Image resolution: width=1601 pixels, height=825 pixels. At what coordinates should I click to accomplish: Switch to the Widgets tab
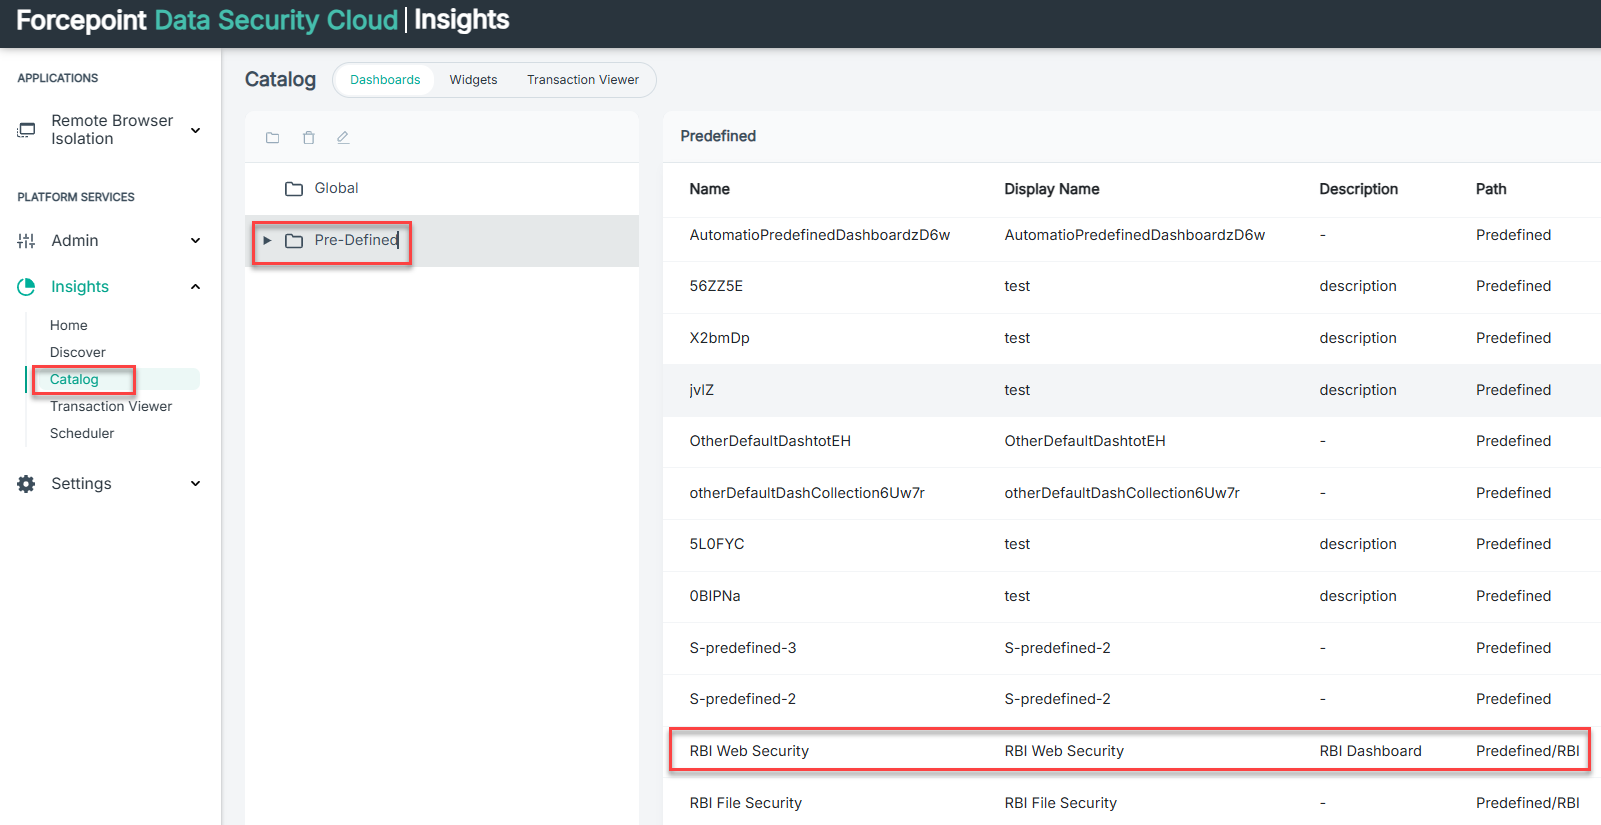[473, 80]
